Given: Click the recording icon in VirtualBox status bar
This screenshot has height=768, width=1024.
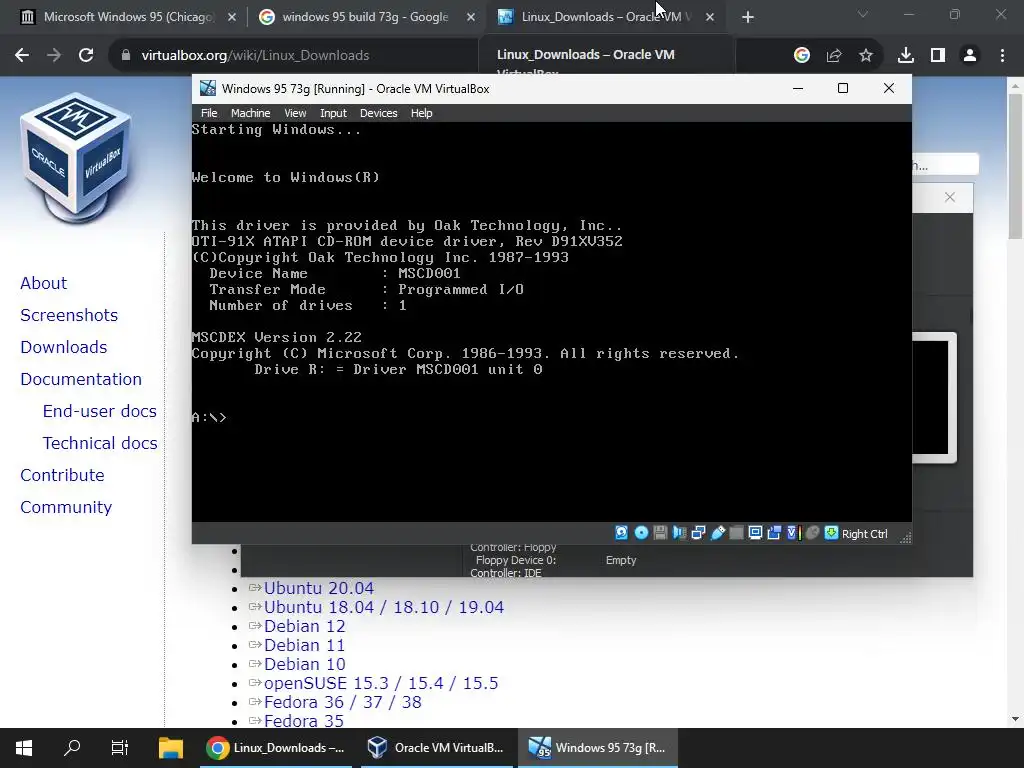Looking at the screenshot, I should tap(775, 533).
